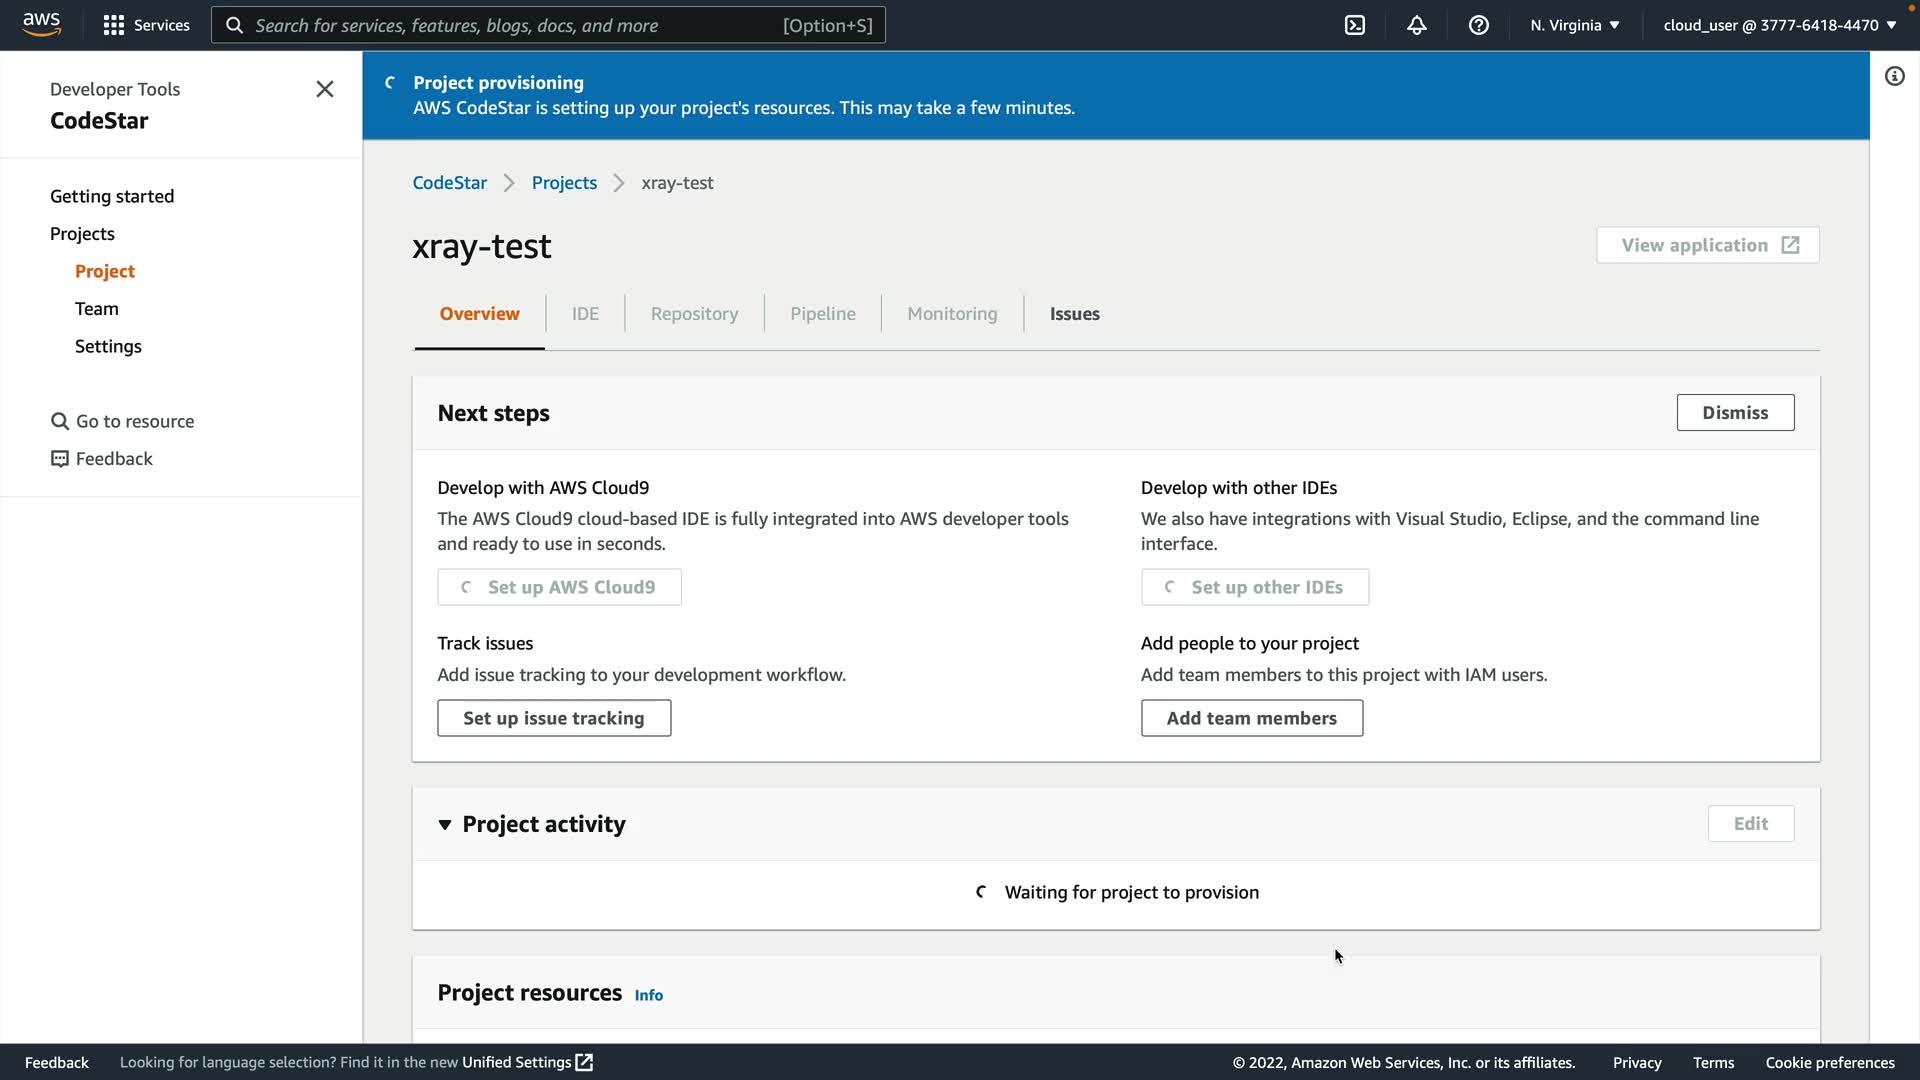Dismiss the Next steps panel

pyautogui.click(x=1735, y=413)
